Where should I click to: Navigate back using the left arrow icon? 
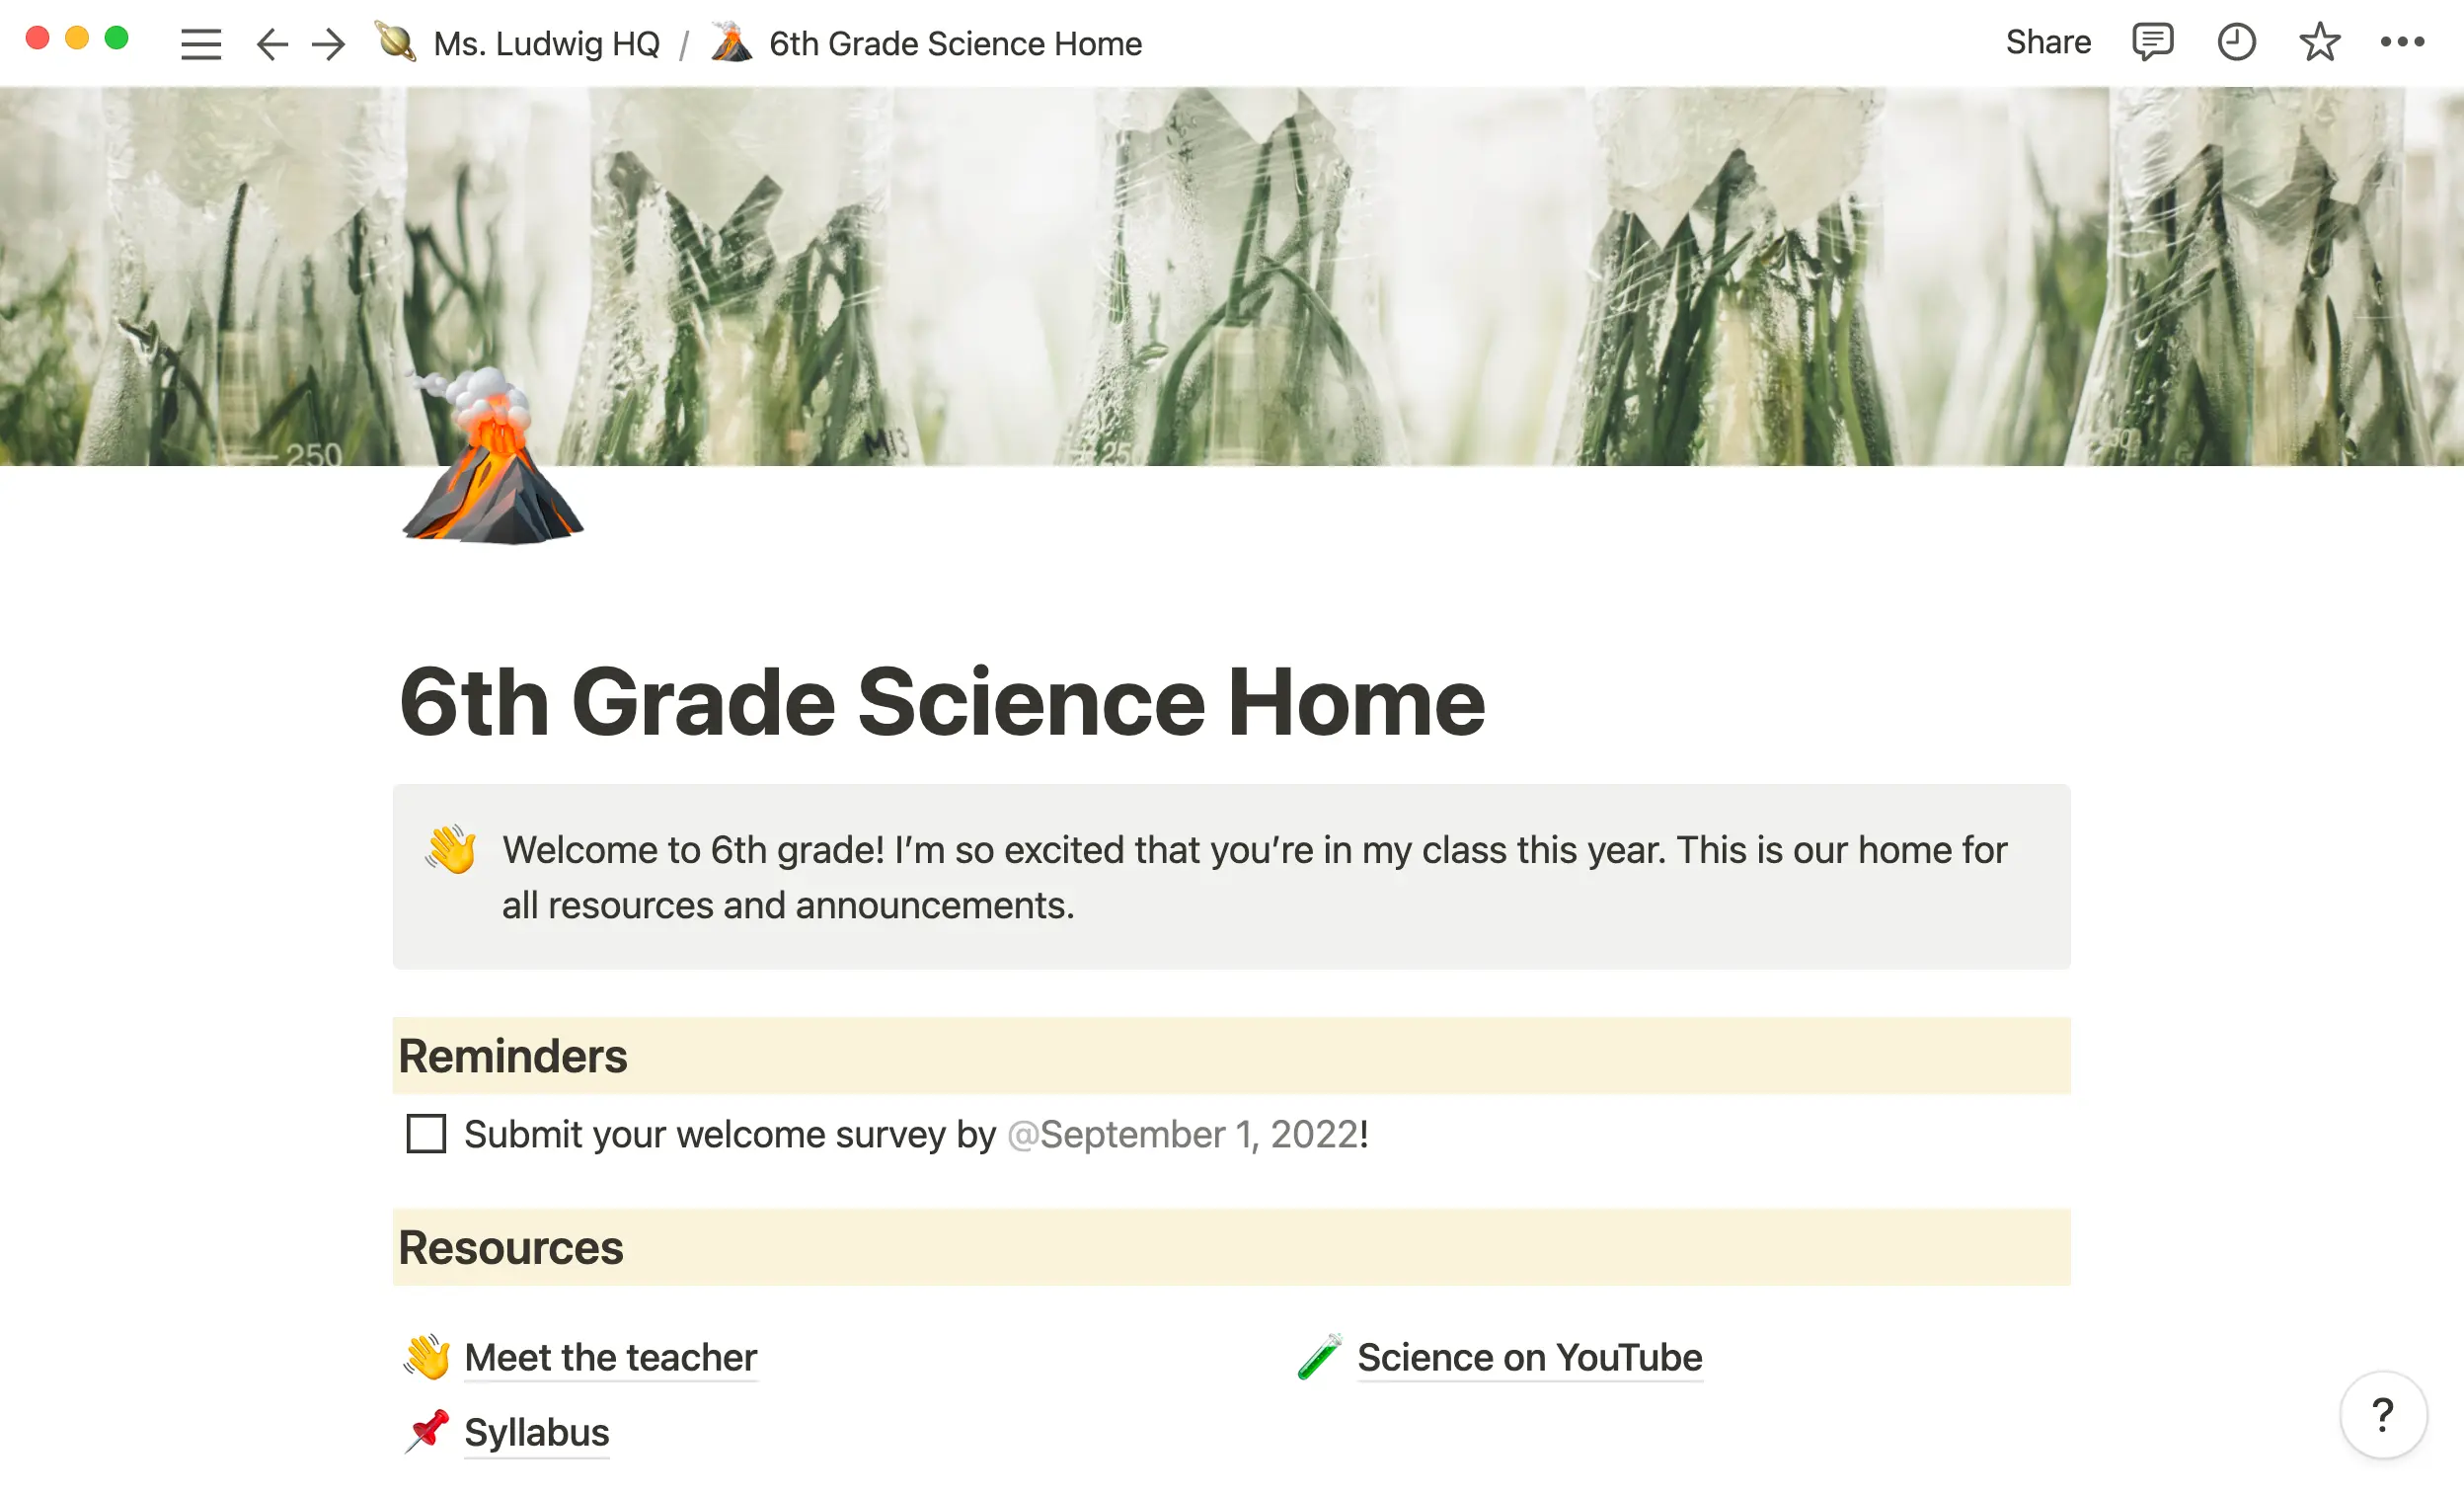pos(271,43)
